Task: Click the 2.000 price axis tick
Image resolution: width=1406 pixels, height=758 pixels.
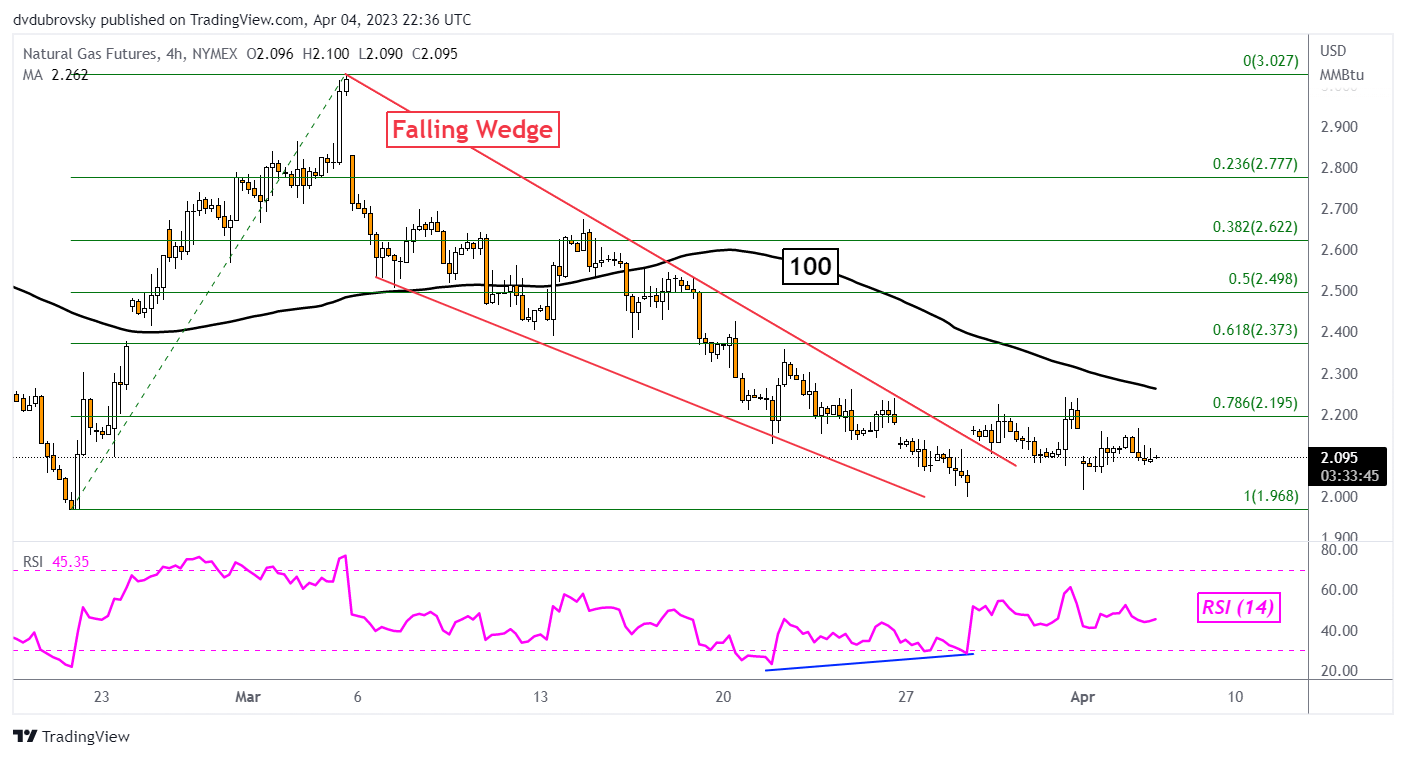Action: [x=1337, y=497]
